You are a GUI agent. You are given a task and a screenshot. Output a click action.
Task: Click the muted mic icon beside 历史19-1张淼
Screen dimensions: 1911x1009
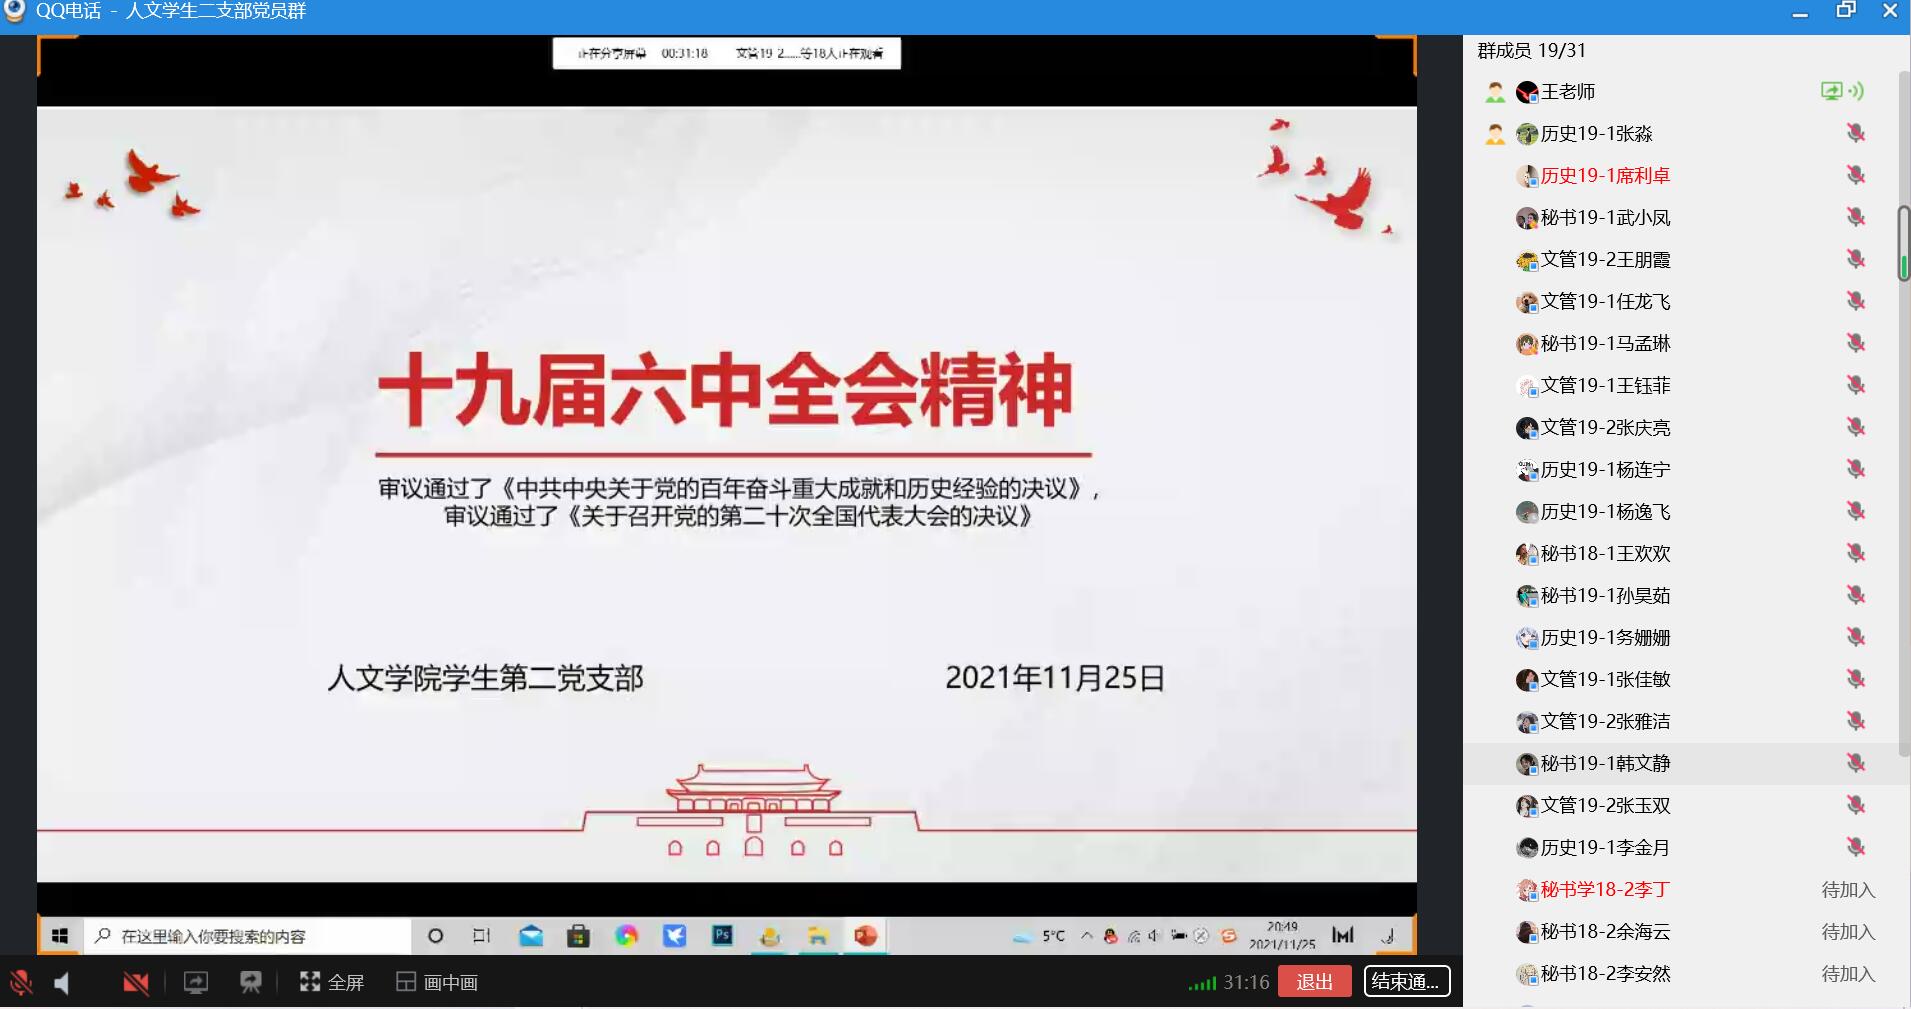tap(1856, 133)
